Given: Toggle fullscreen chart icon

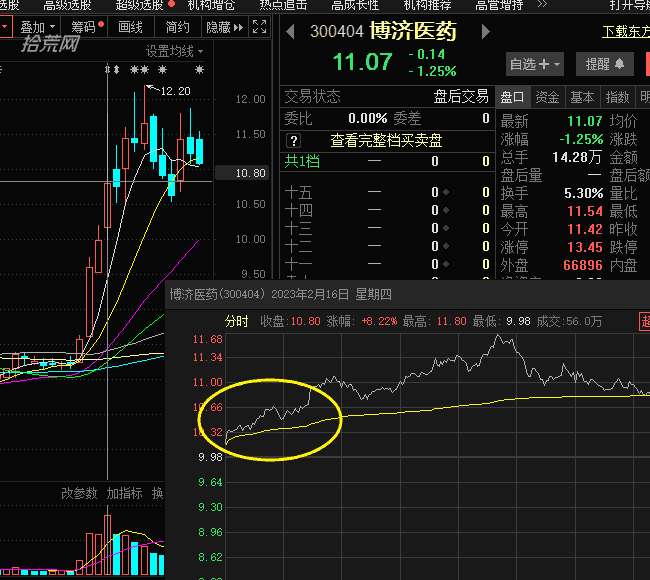Looking at the screenshot, I should (260, 27).
